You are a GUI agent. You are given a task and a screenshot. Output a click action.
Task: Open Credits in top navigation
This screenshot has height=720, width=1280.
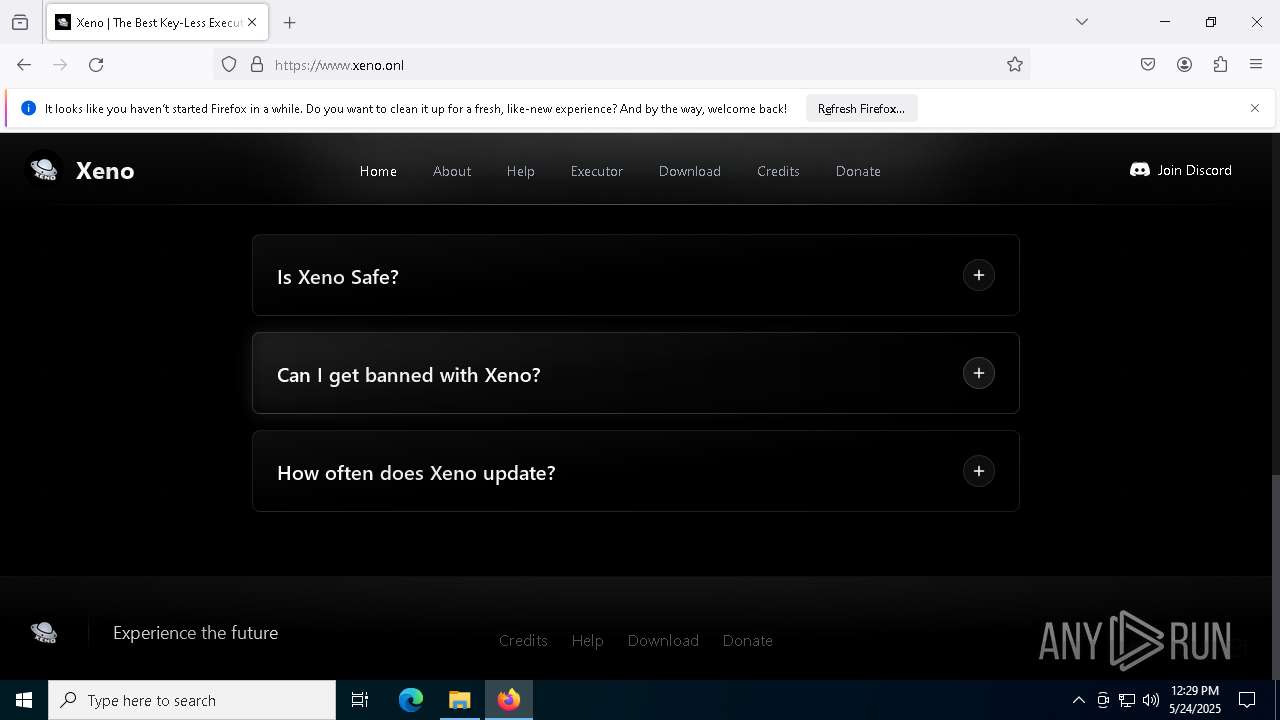[778, 171]
